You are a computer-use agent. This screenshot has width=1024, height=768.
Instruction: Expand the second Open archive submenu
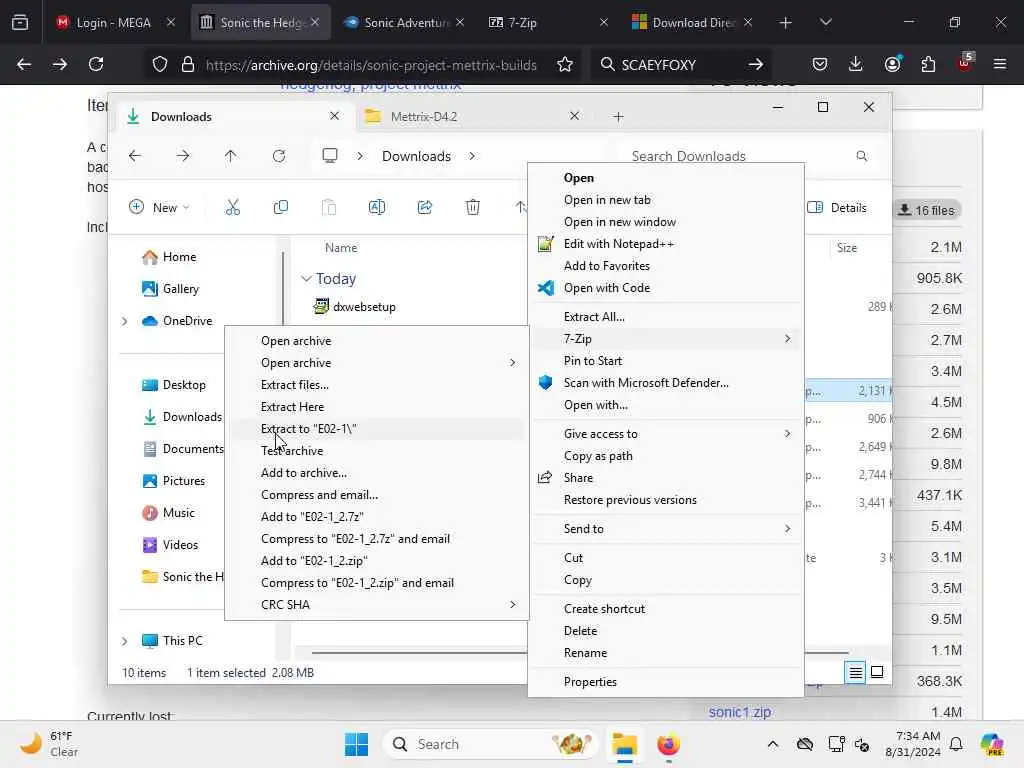[x=513, y=362]
